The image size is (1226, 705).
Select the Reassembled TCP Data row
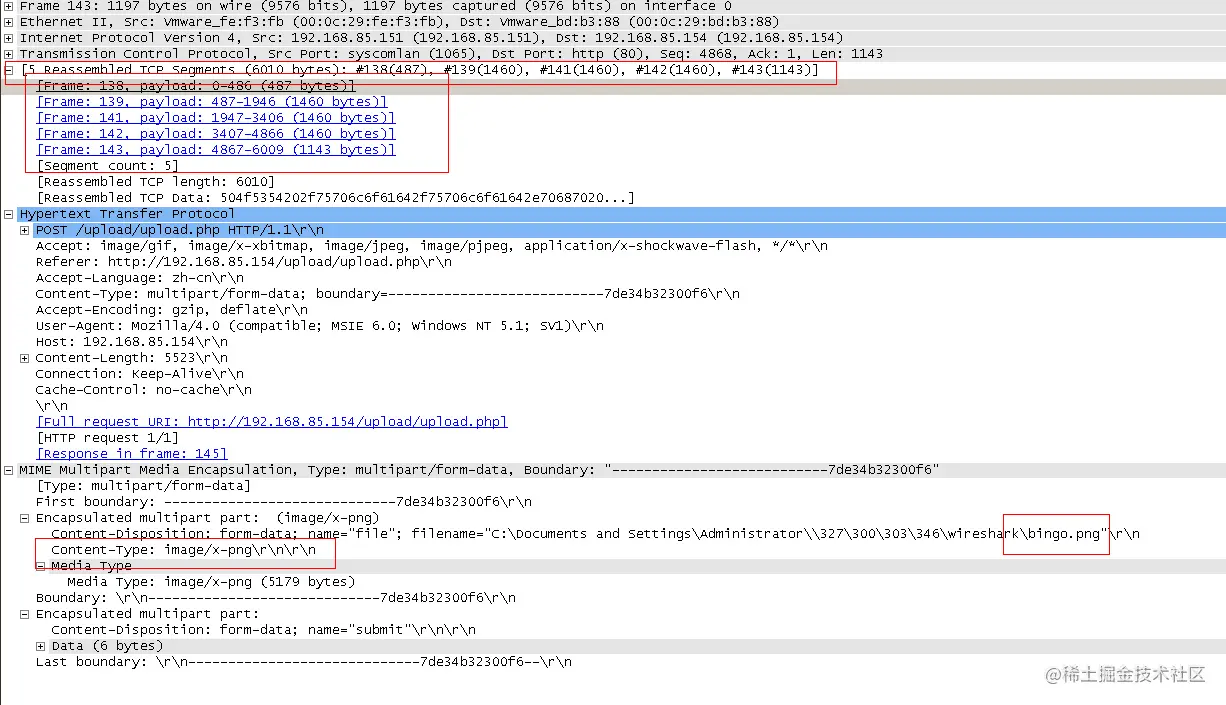click(x=335, y=198)
